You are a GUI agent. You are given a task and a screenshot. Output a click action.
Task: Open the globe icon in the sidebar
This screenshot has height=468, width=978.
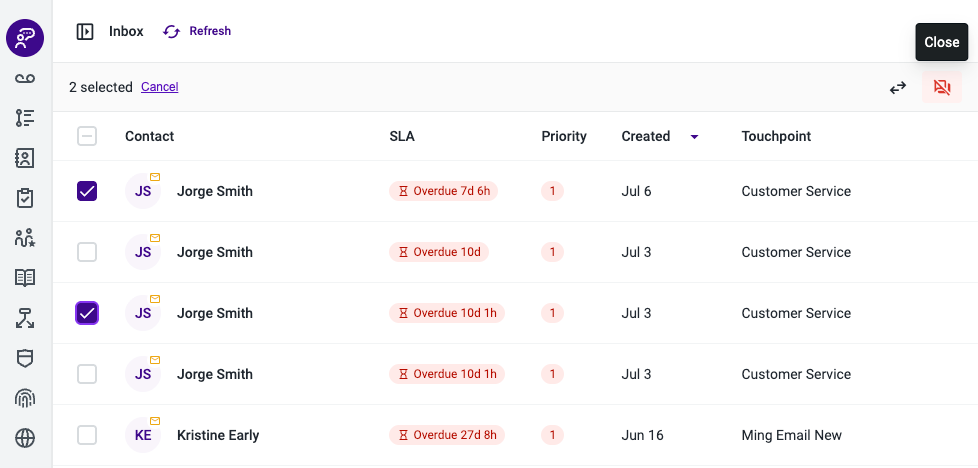click(25, 438)
